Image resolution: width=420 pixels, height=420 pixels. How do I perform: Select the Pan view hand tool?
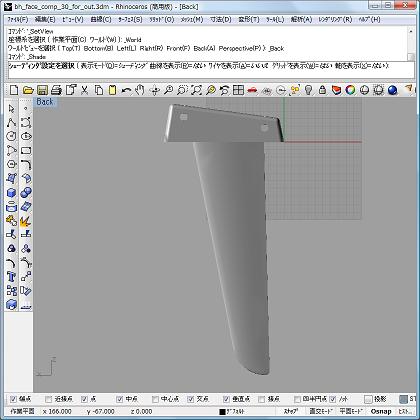[140, 90]
